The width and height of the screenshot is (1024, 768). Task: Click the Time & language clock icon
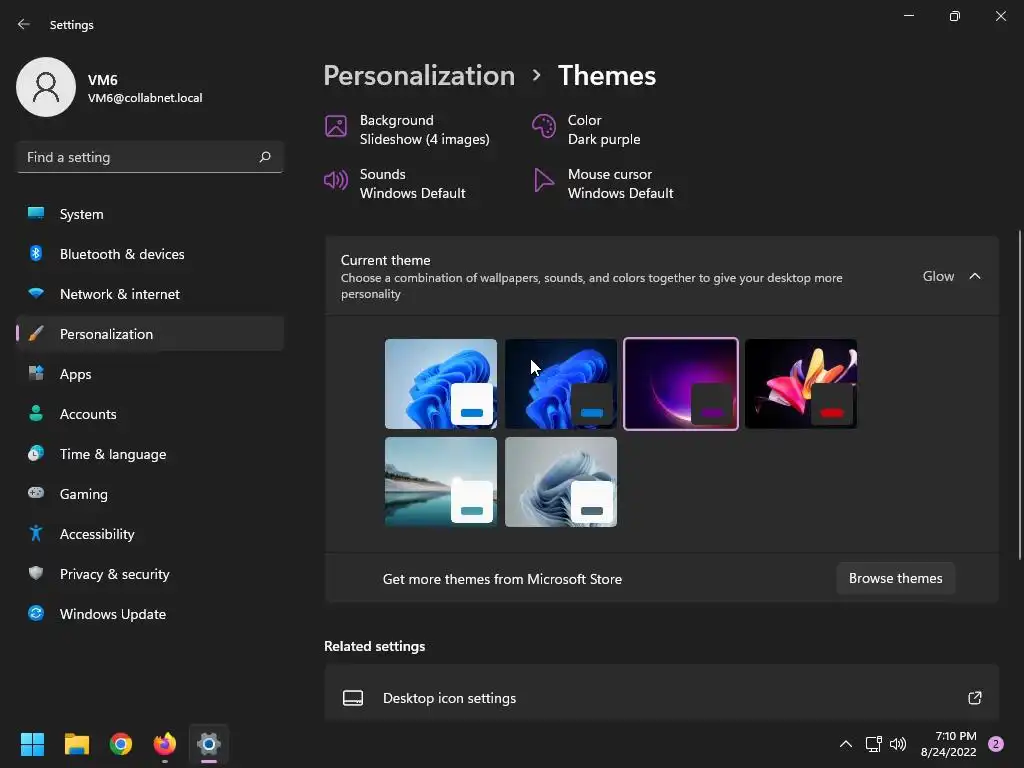(36, 453)
